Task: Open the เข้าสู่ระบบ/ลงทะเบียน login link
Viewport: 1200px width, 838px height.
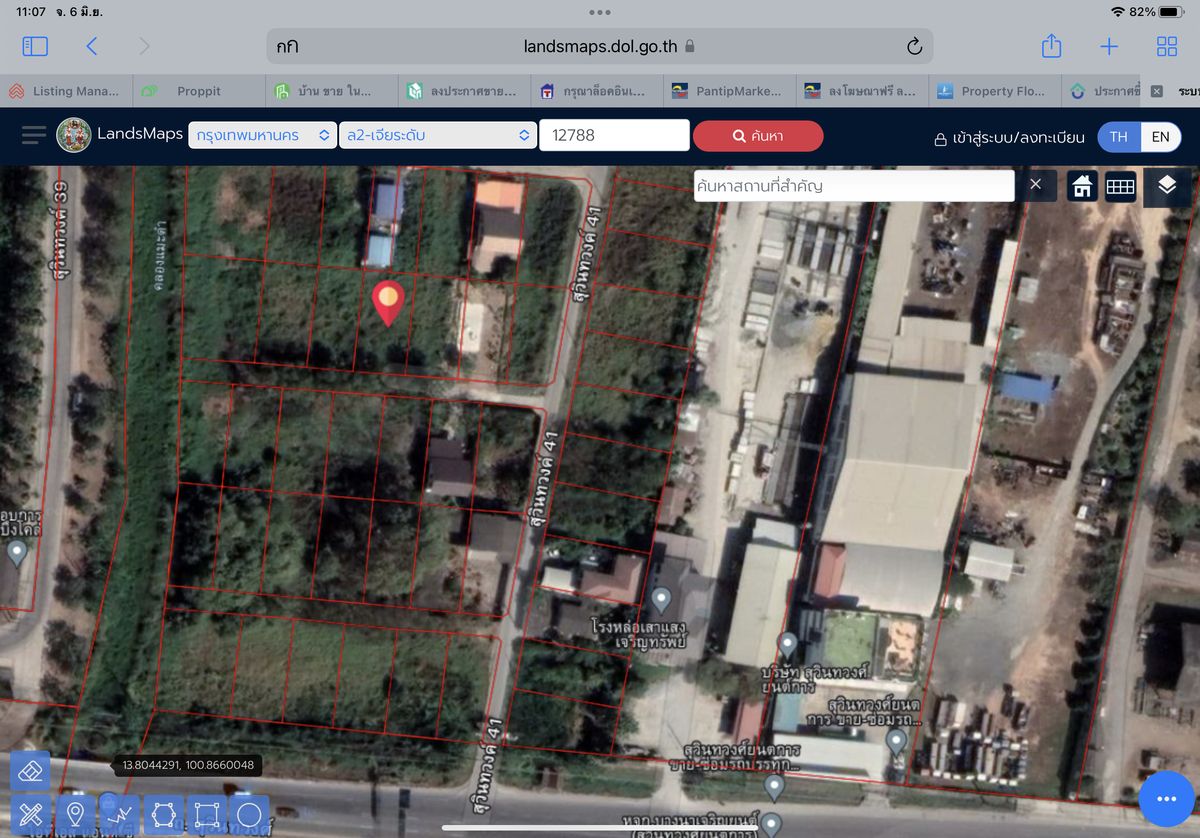Action: click(1009, 137)
